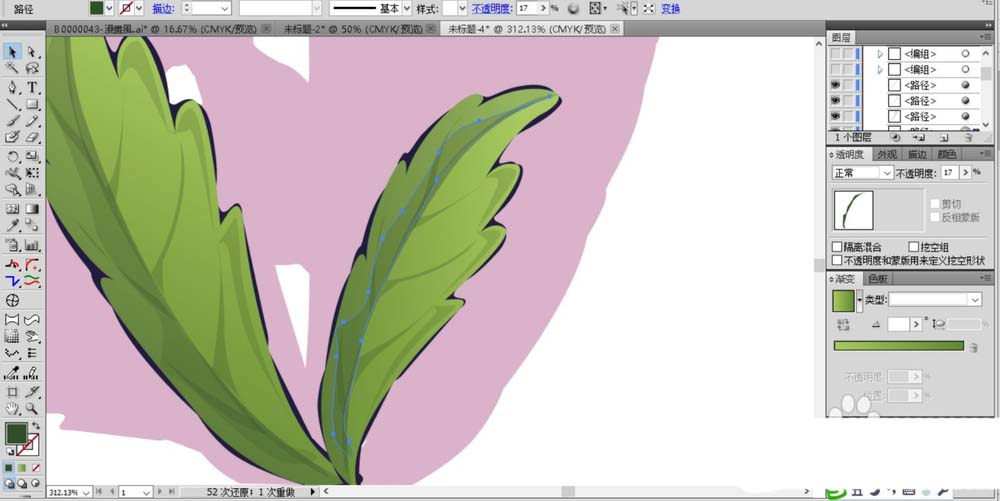Hide the first <路径> layer using its eye icon
The width and height of the screenshot is (1000, 501).
click(x=835, y=85)
